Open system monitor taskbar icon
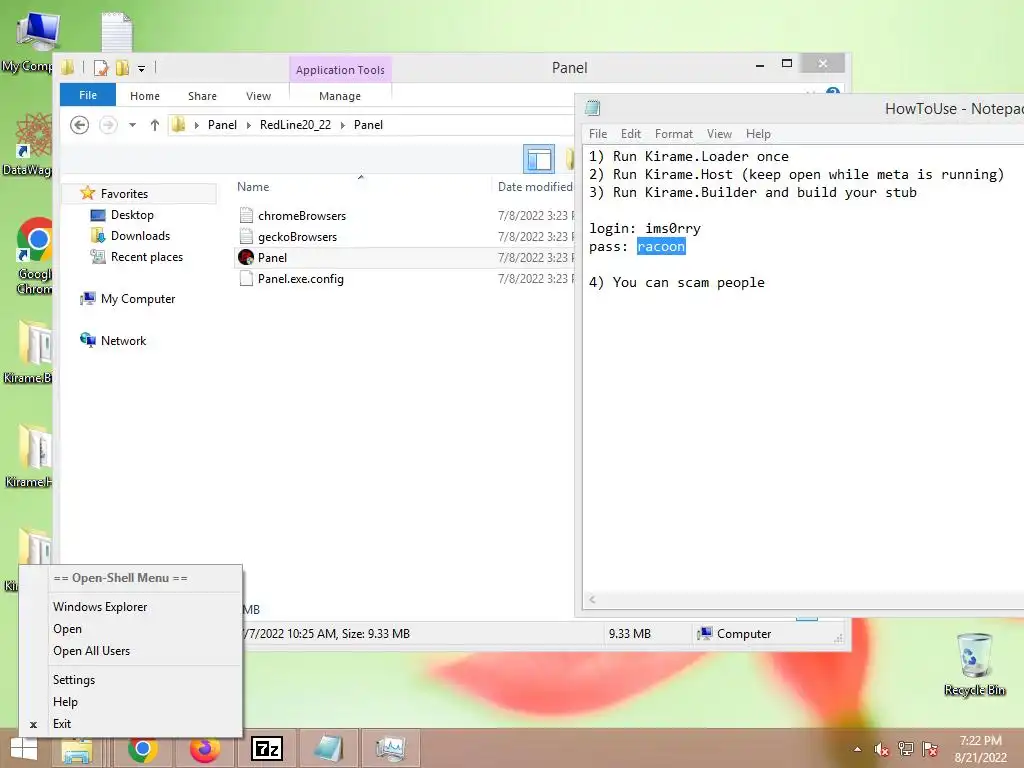Image resolution: width=1024 pixels, height=768 pixels. tap(391, 749)
